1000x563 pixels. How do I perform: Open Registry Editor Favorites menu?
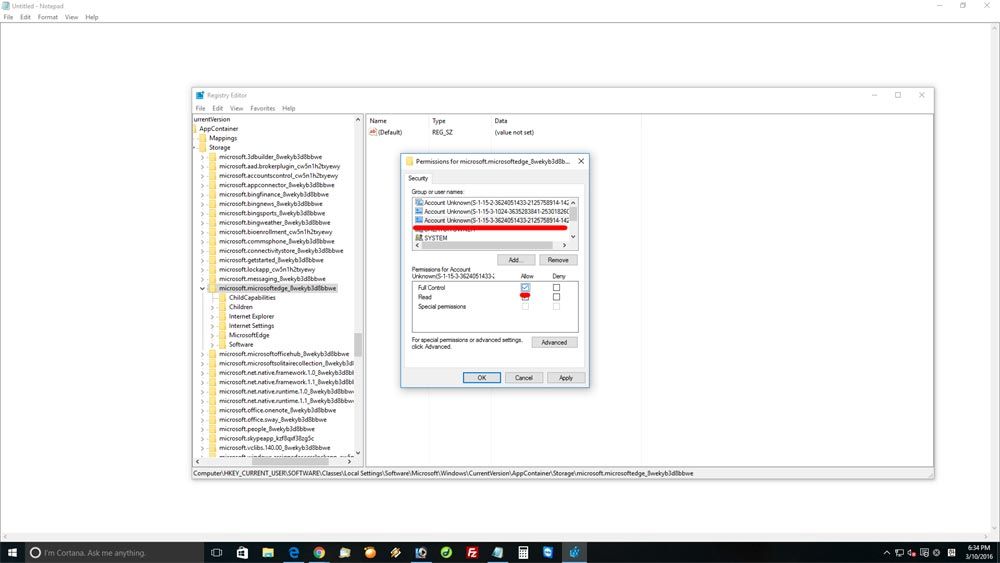(263, 108)
